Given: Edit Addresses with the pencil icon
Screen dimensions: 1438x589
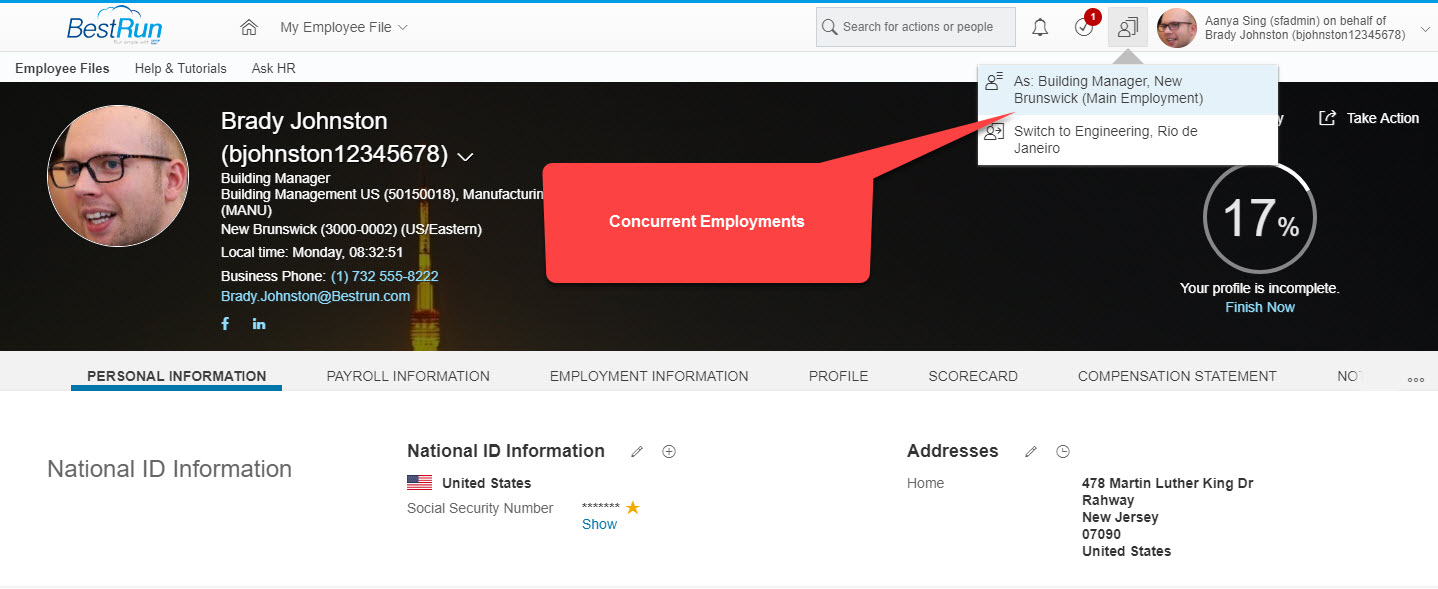Looking at the screenshot, I should [x=1031, y=452].
